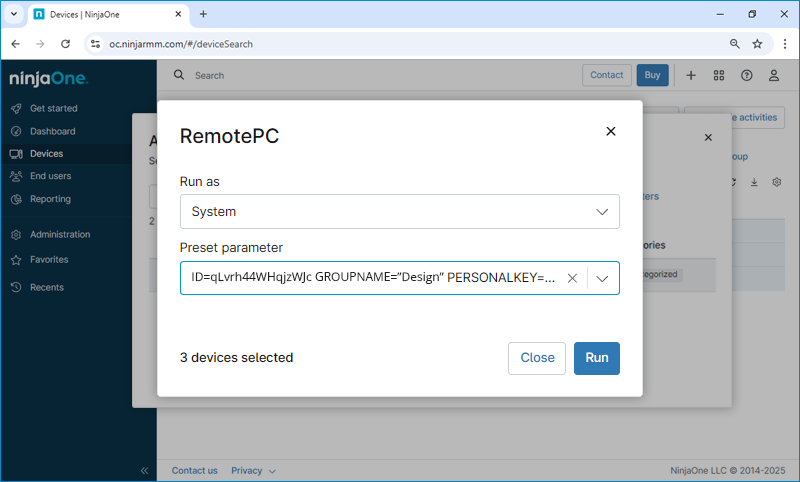
Task: Click the Administration gear icon
Action: click(x=16, y=235)
